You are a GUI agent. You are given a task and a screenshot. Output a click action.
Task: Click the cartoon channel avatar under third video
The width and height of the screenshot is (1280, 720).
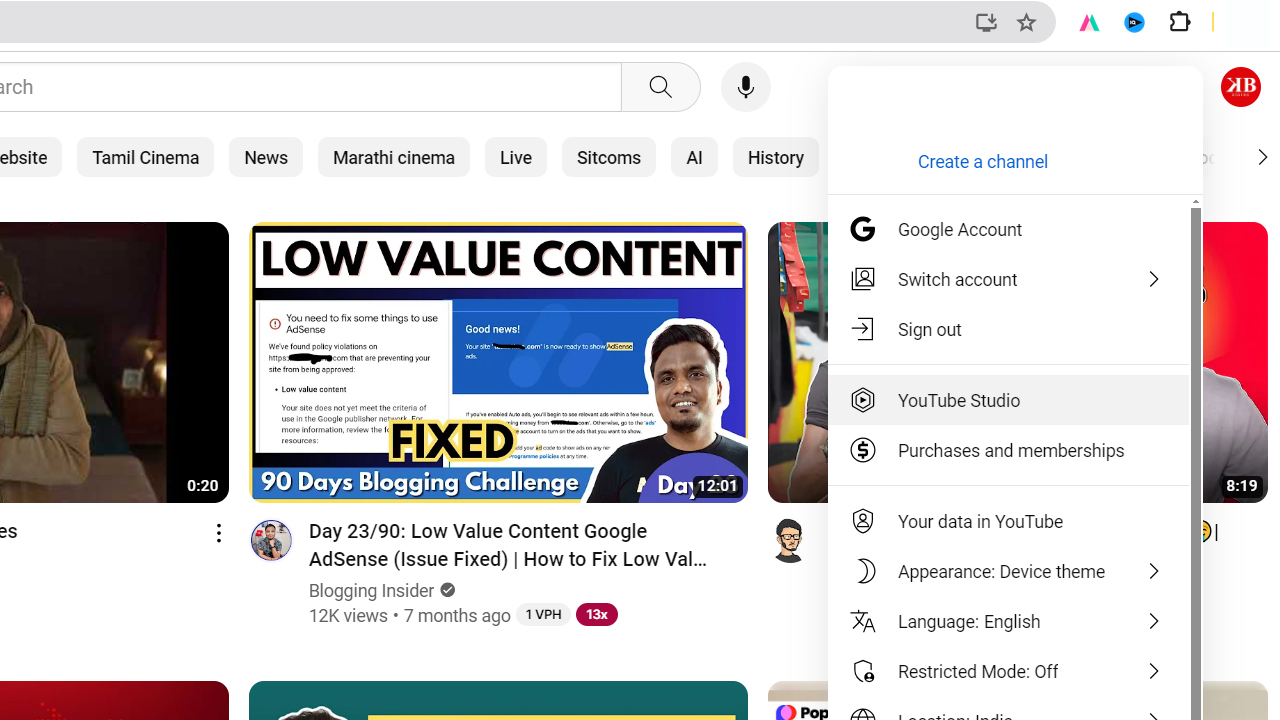[789, 540]
